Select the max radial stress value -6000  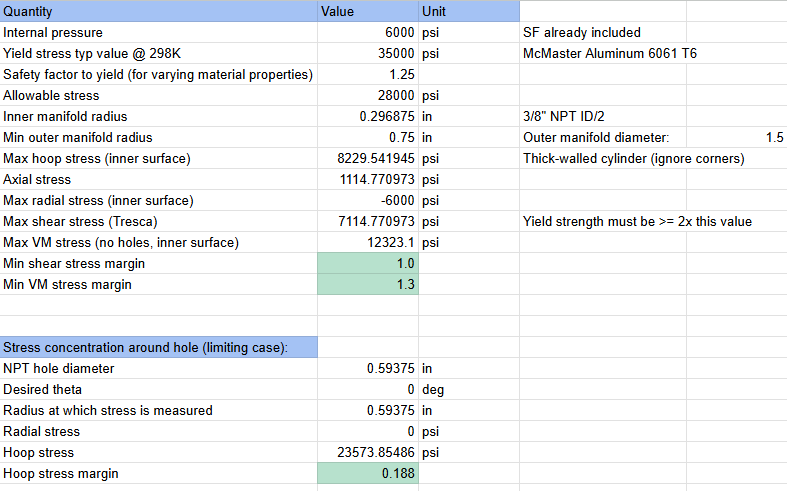[x=367, y=200]
